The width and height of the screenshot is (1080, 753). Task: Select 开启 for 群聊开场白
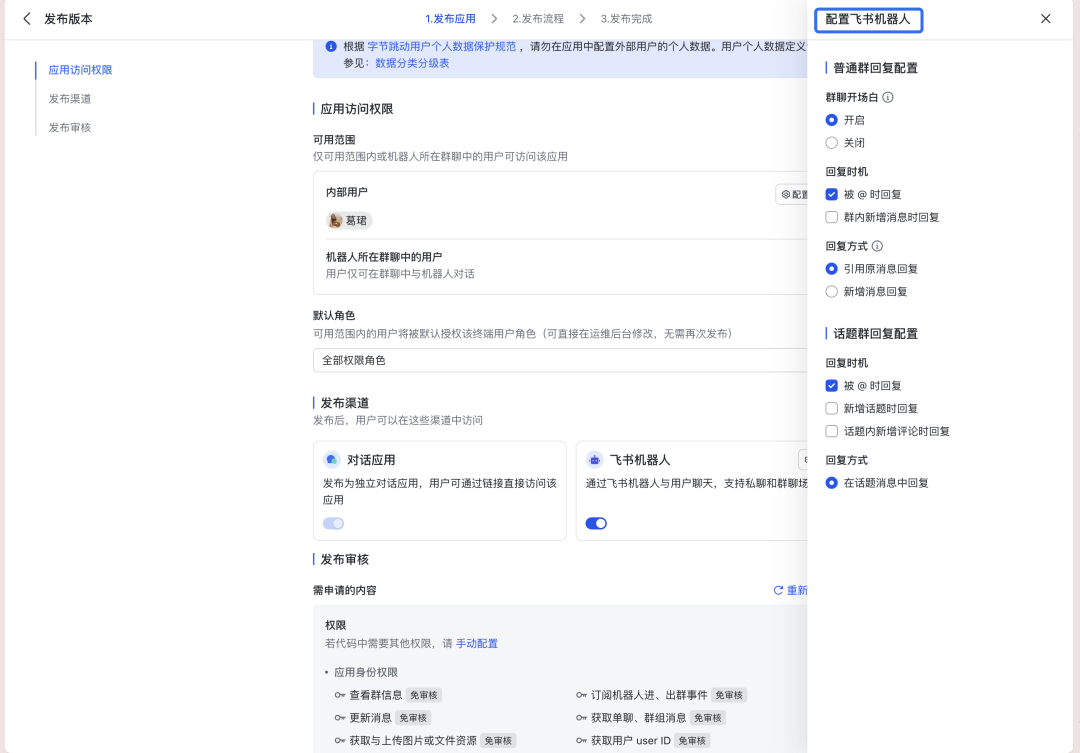pos(831,120)
